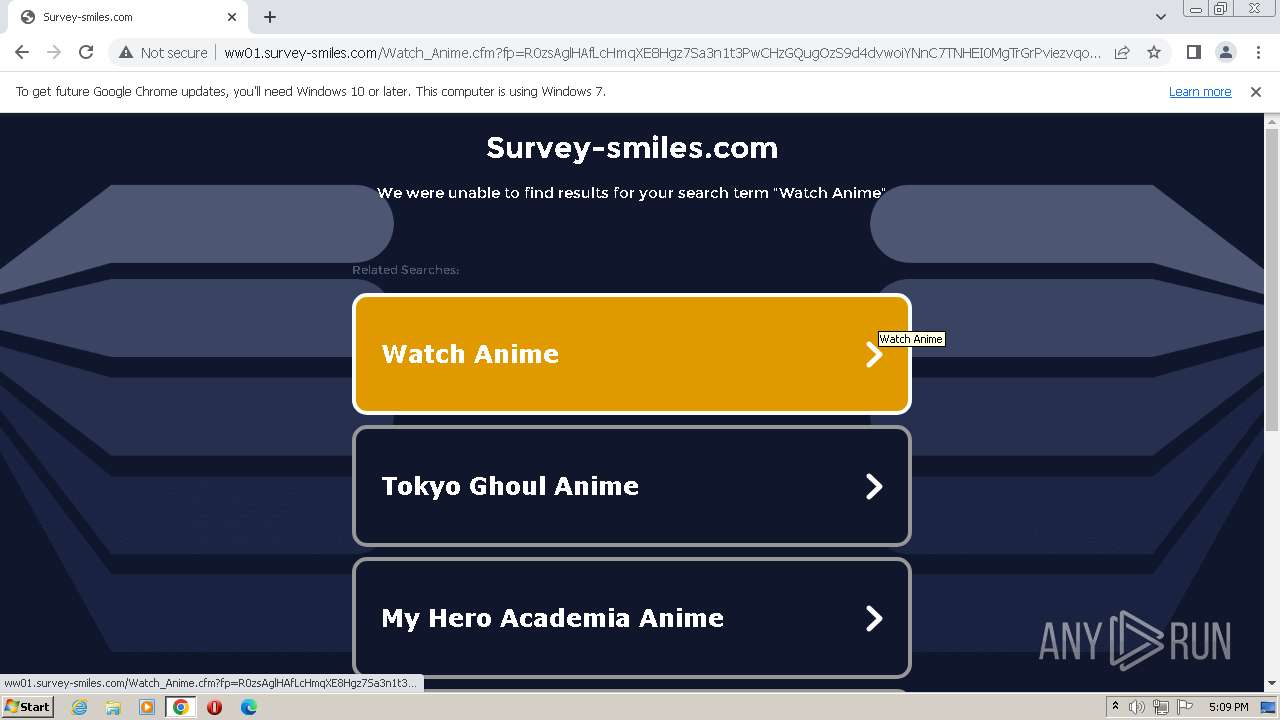The height and width of the screenshot is (720, 1280).
Task: Click chevron on My Hero Academia Anime
Action: click(874, 618)
